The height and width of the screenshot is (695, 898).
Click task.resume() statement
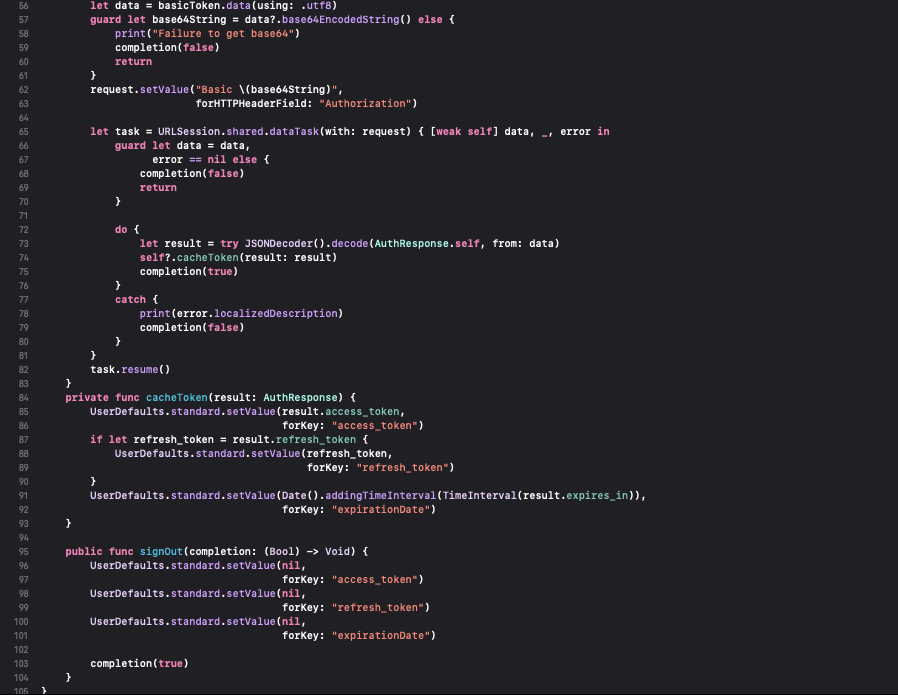tap(130, 370)
